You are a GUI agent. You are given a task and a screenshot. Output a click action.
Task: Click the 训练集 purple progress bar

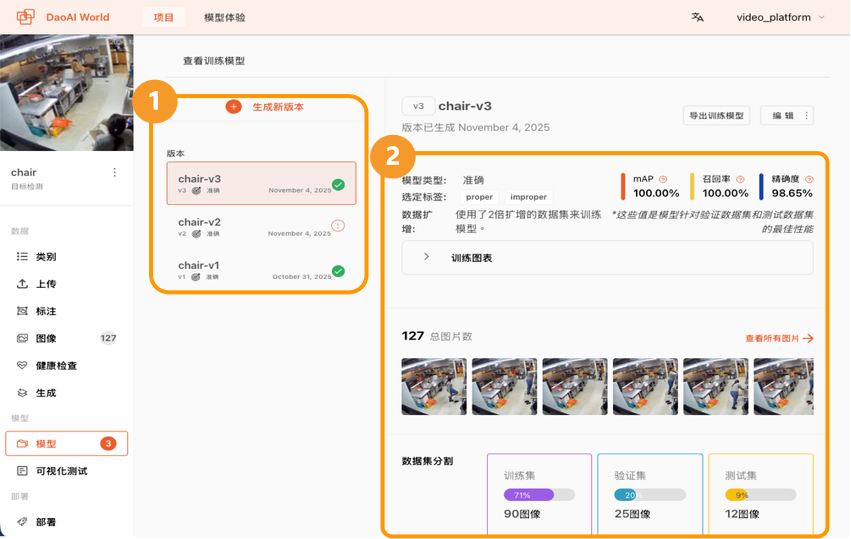[538, 494]
